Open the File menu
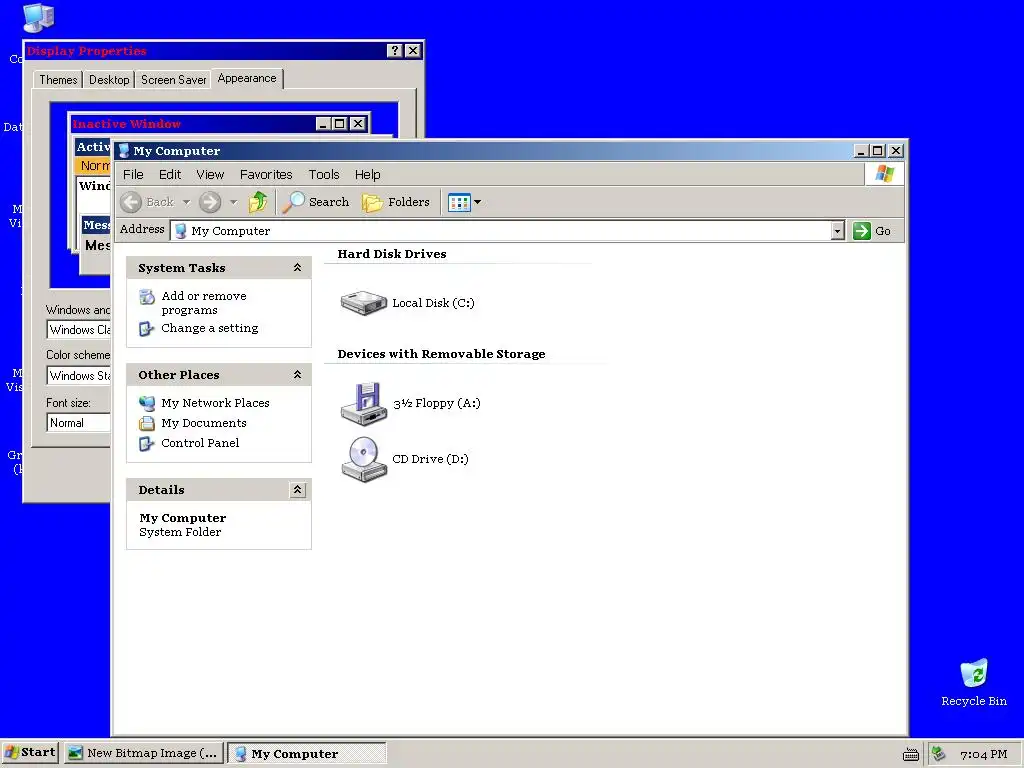This screenshot has height=768, width=1024. [x=133, y=174]
